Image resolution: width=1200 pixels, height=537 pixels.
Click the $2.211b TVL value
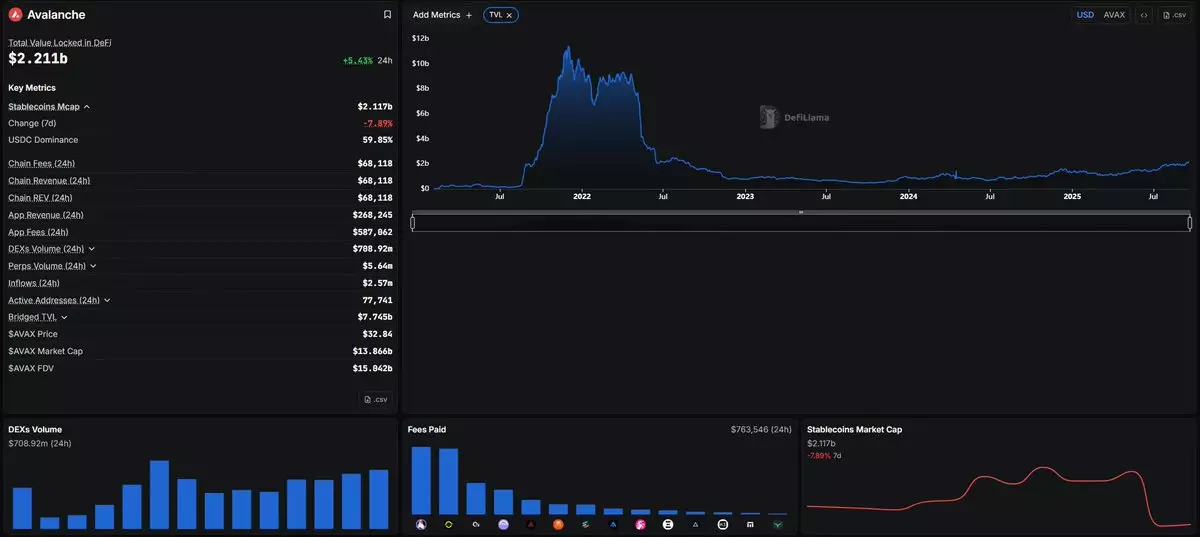point(38,59)
